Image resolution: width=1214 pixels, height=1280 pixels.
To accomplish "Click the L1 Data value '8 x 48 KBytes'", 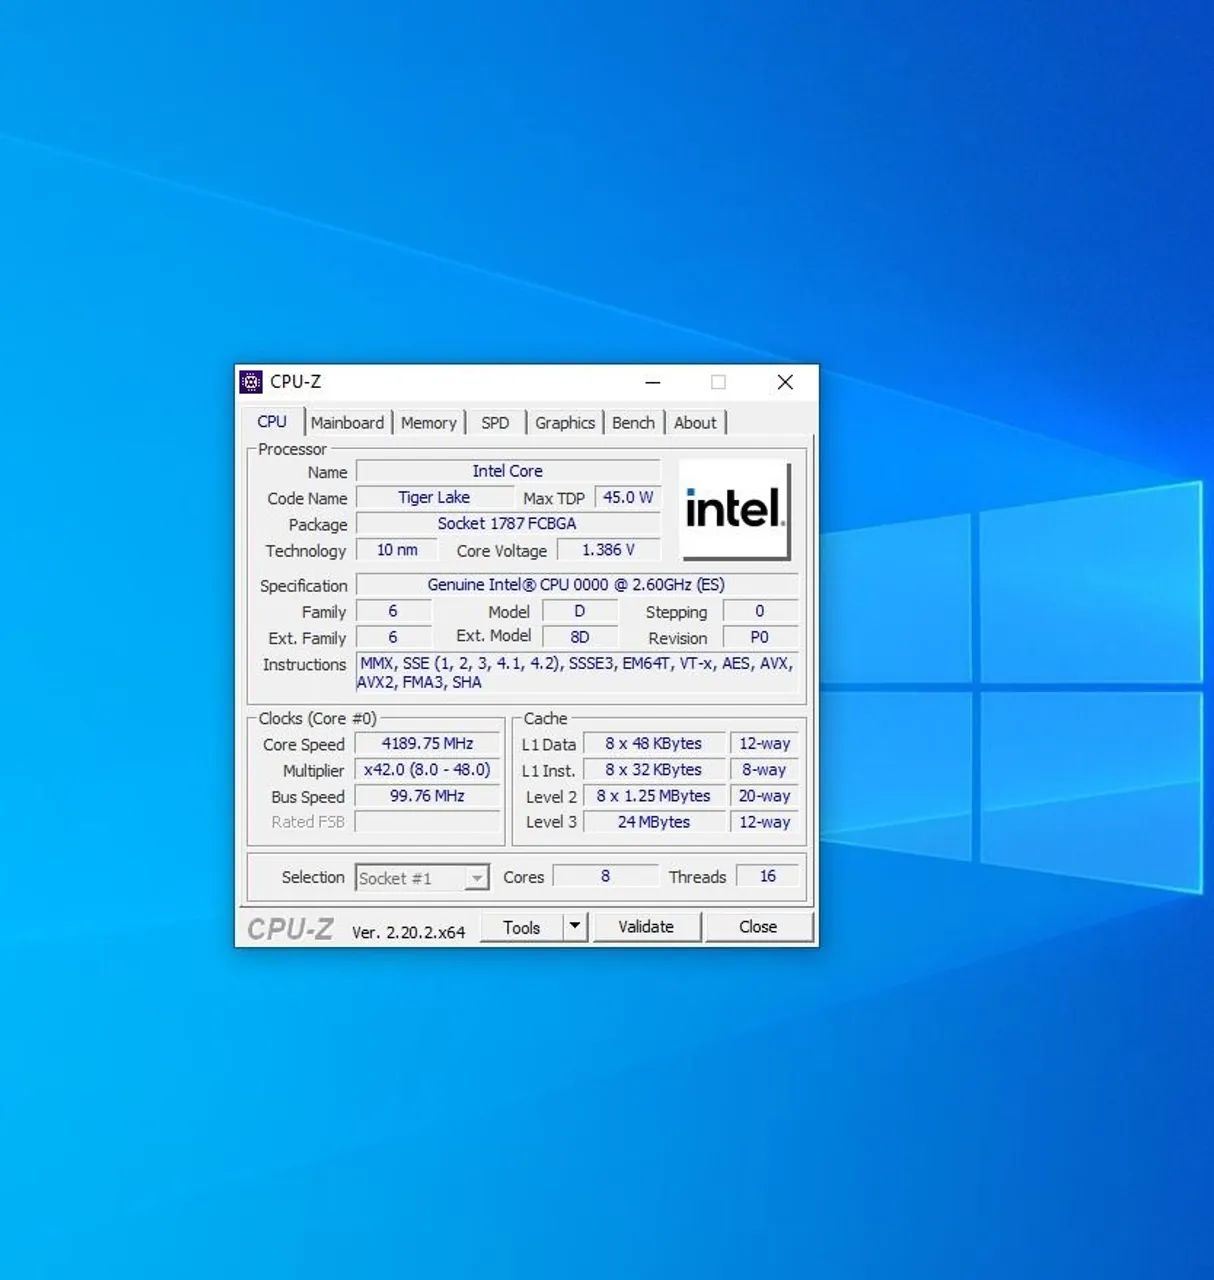I will [x=654, y=744].
